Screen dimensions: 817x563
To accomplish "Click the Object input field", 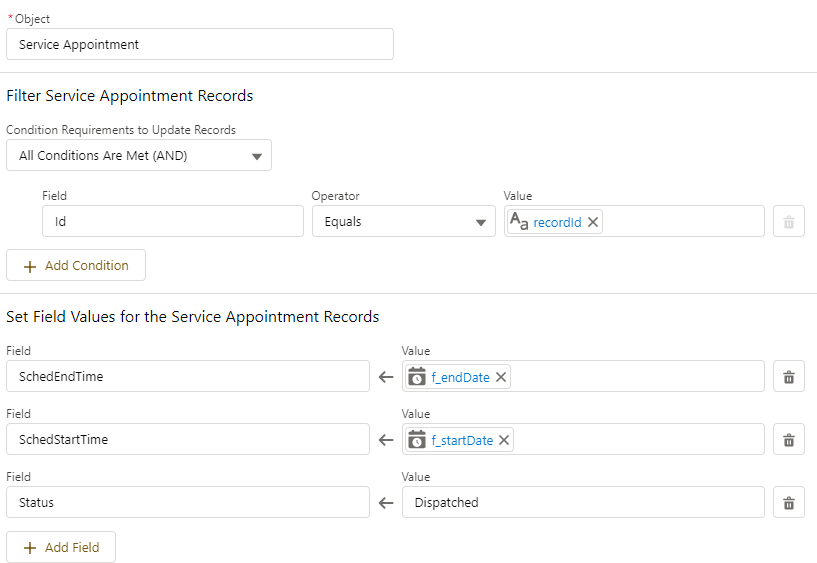I will [x=200, y=44].
